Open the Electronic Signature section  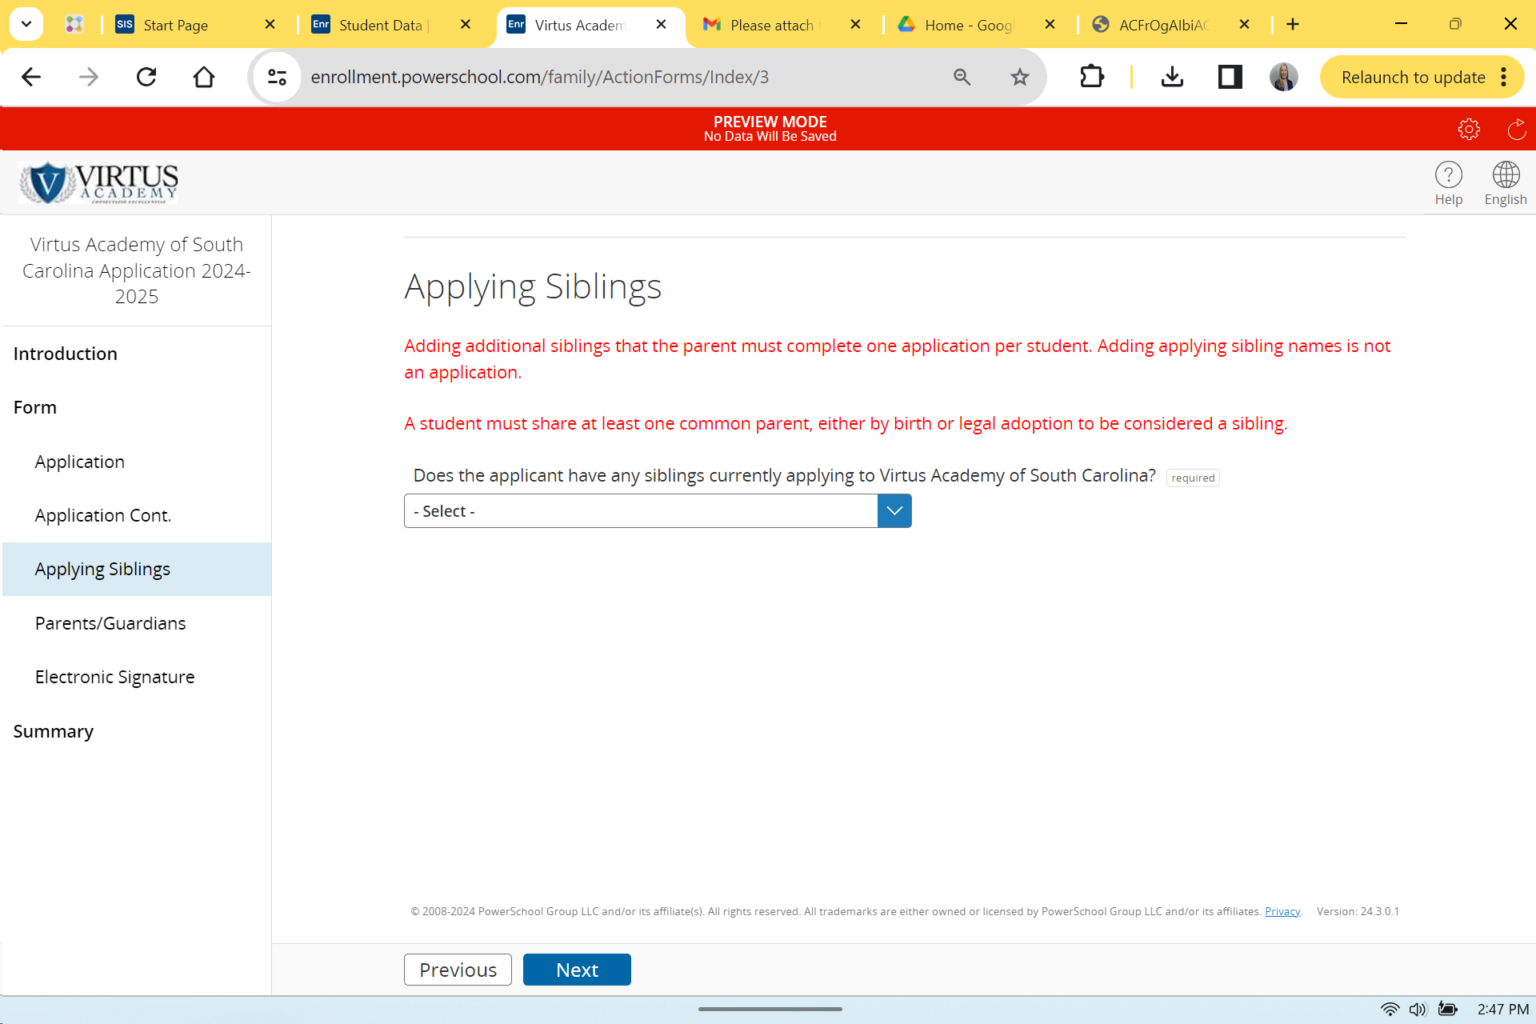pyautogui.click(x=114, y=677)
